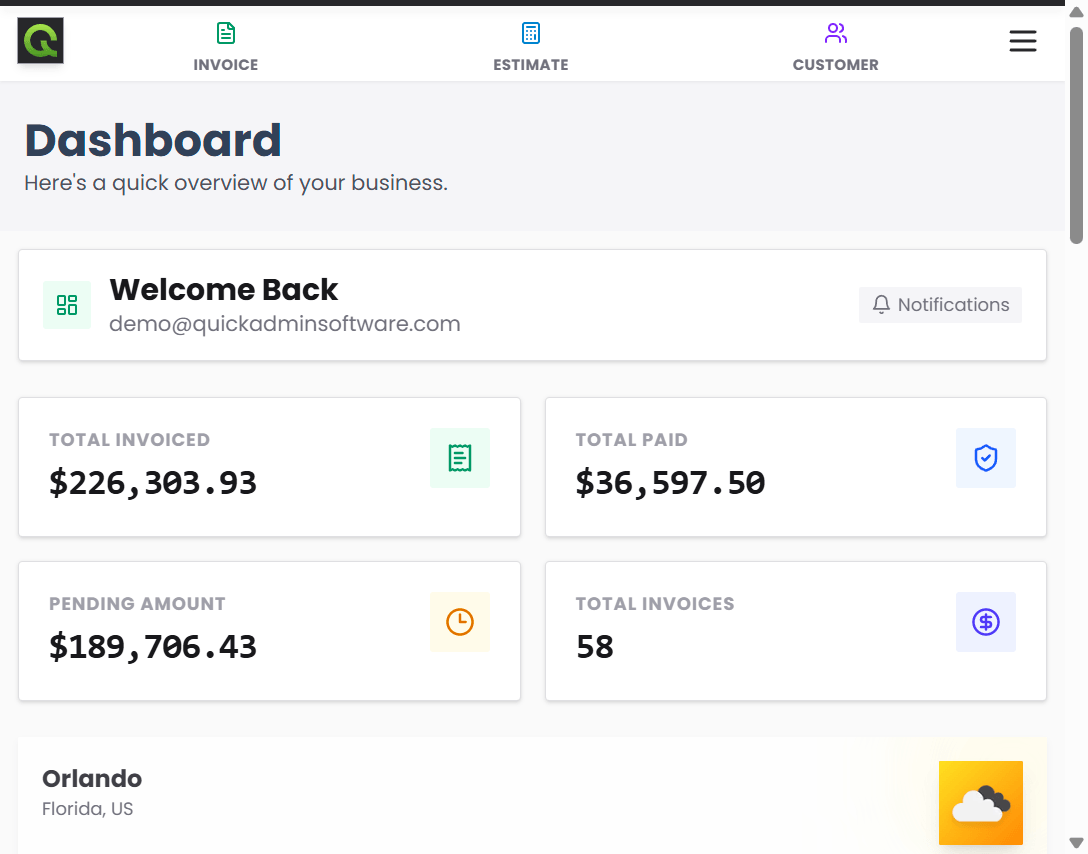Click the green Q logo
1088x854 pixels.
coord(40,40)
